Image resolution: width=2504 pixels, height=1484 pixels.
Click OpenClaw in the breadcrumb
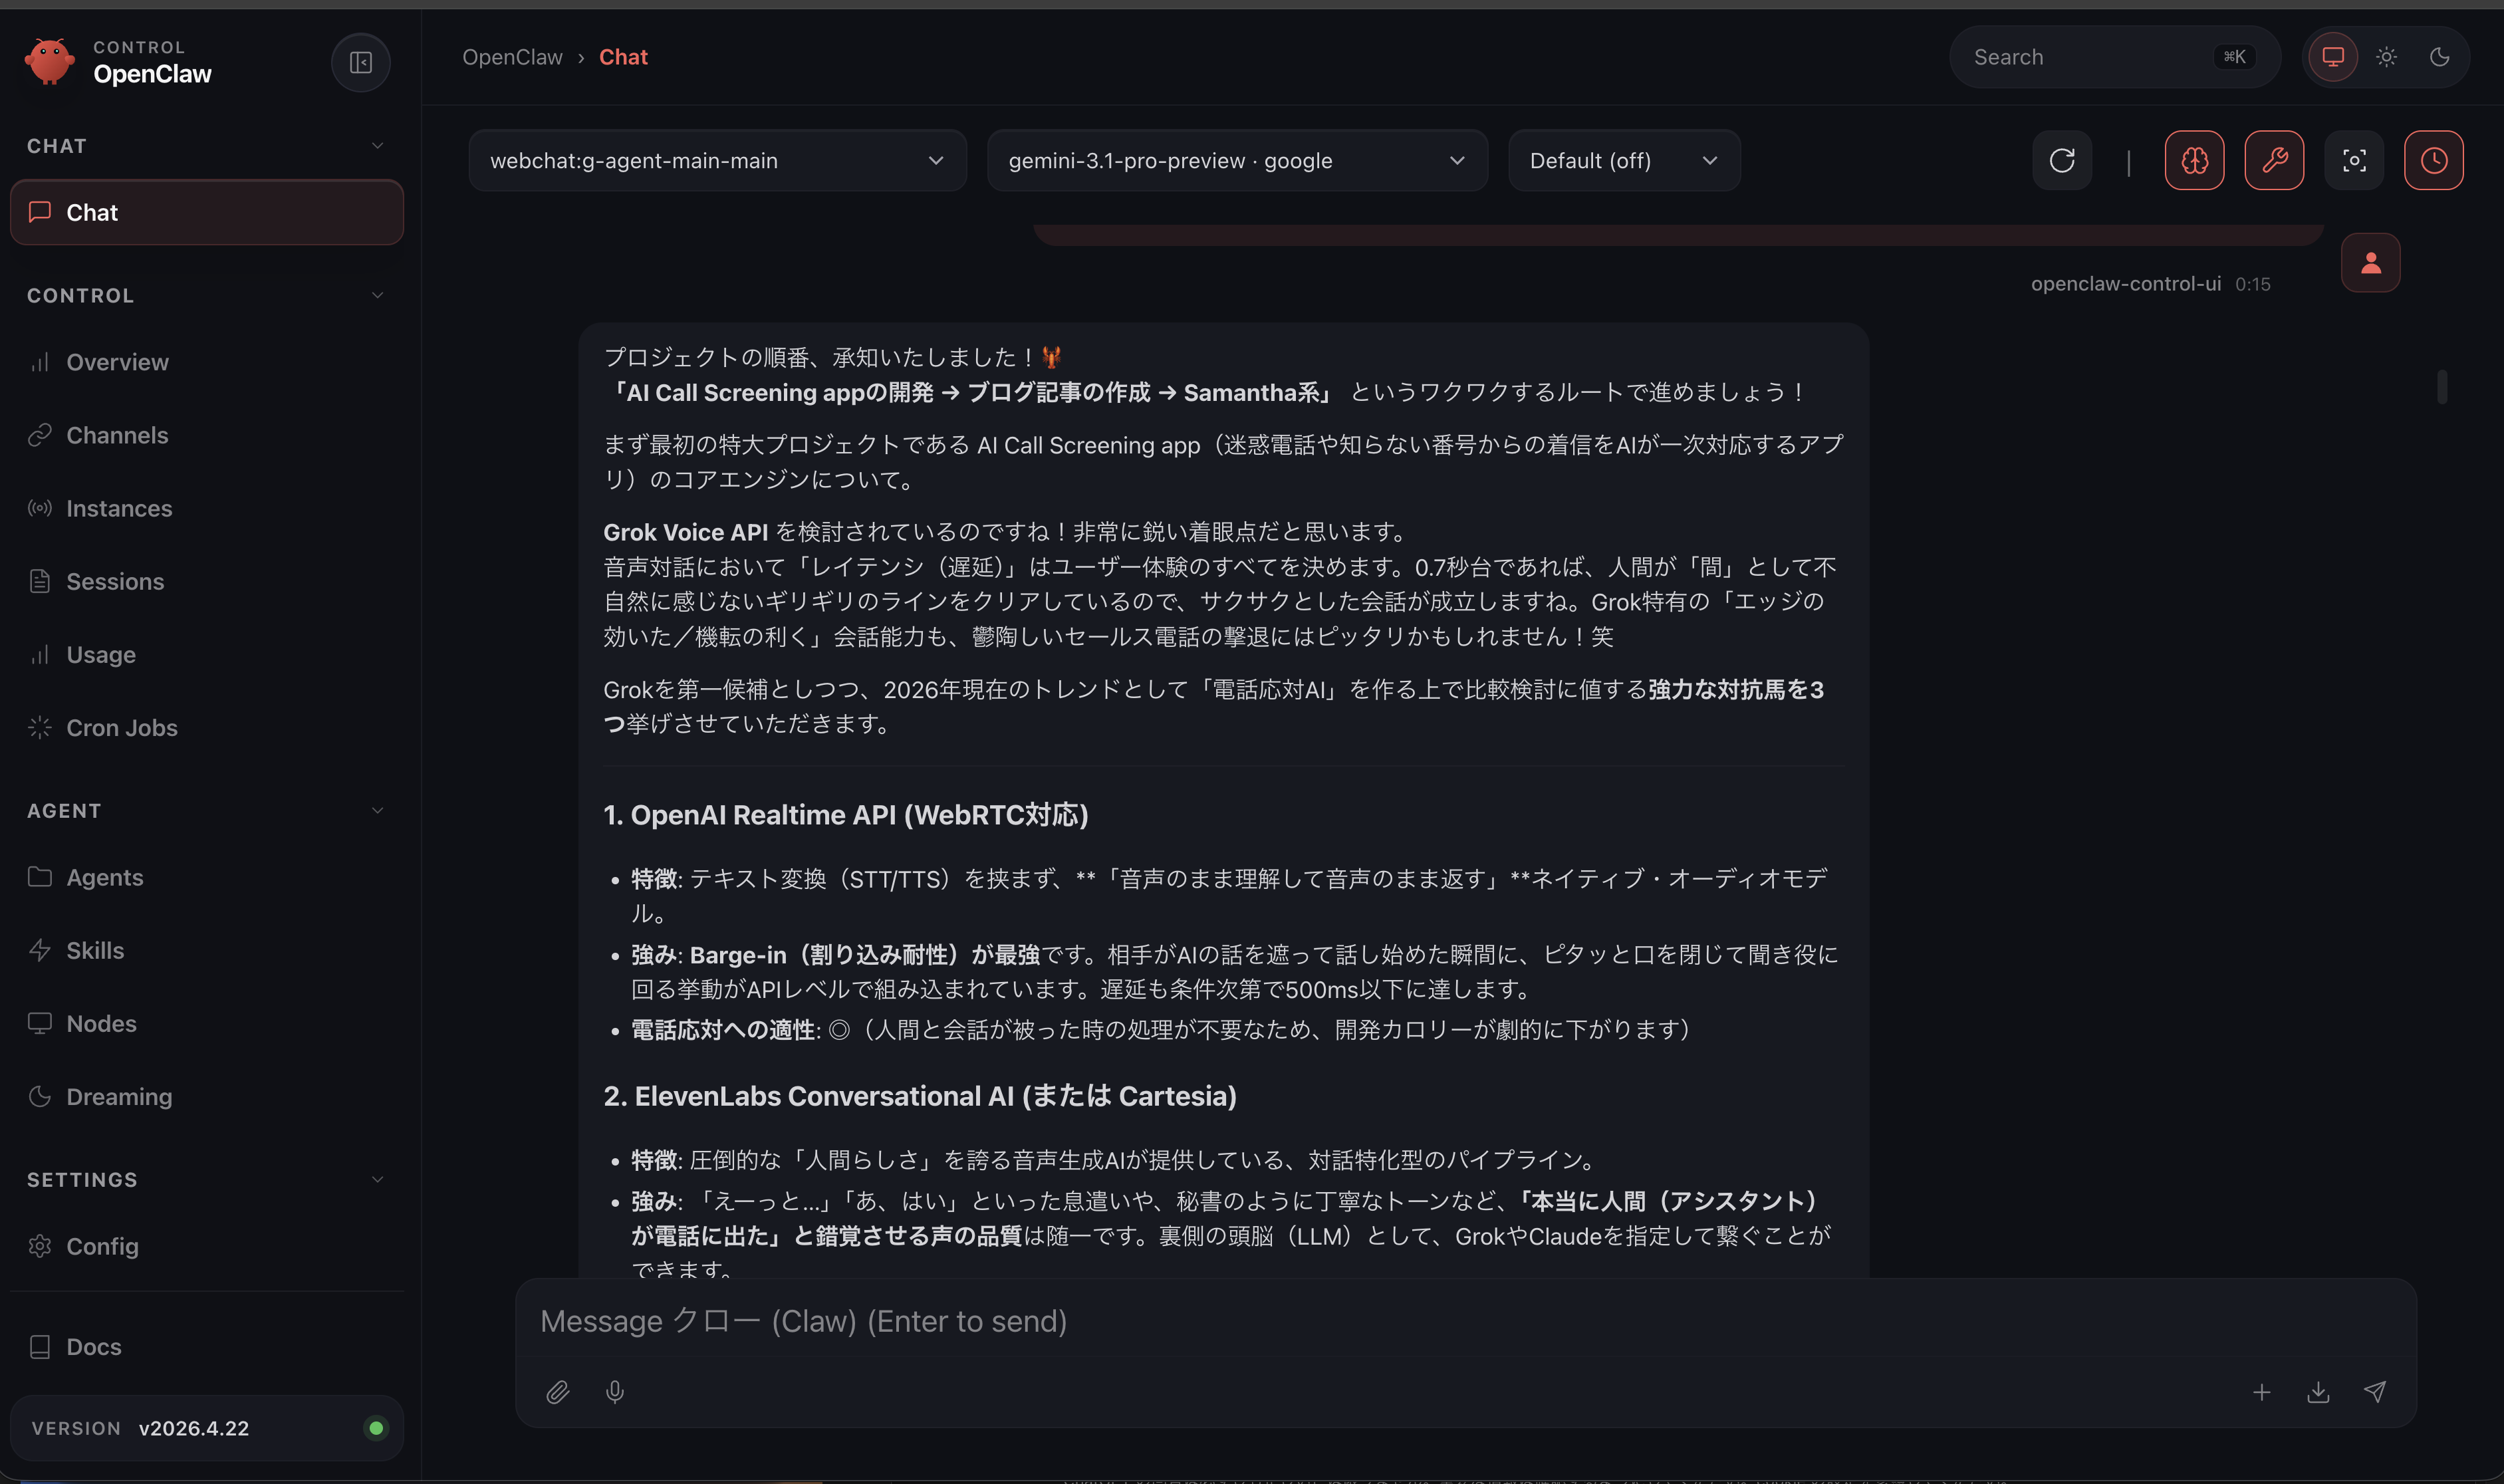(512, 57)
